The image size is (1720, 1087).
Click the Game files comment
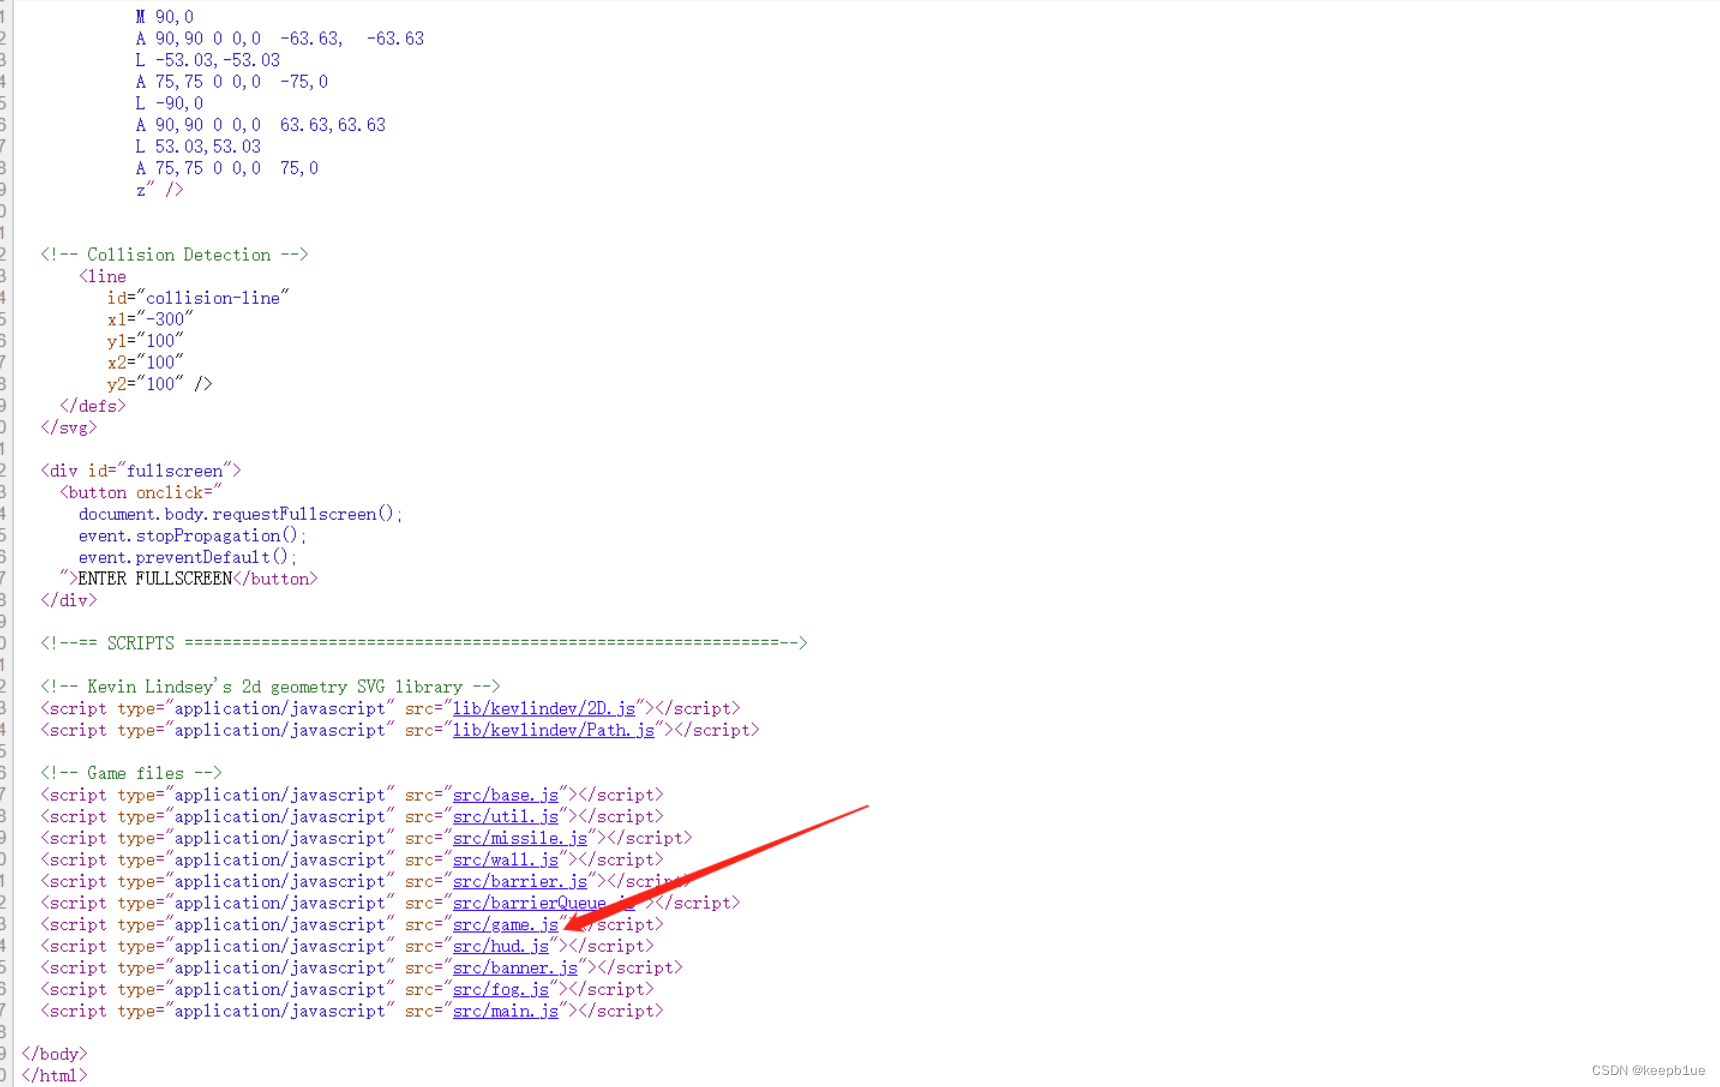[x=131, y=773]
